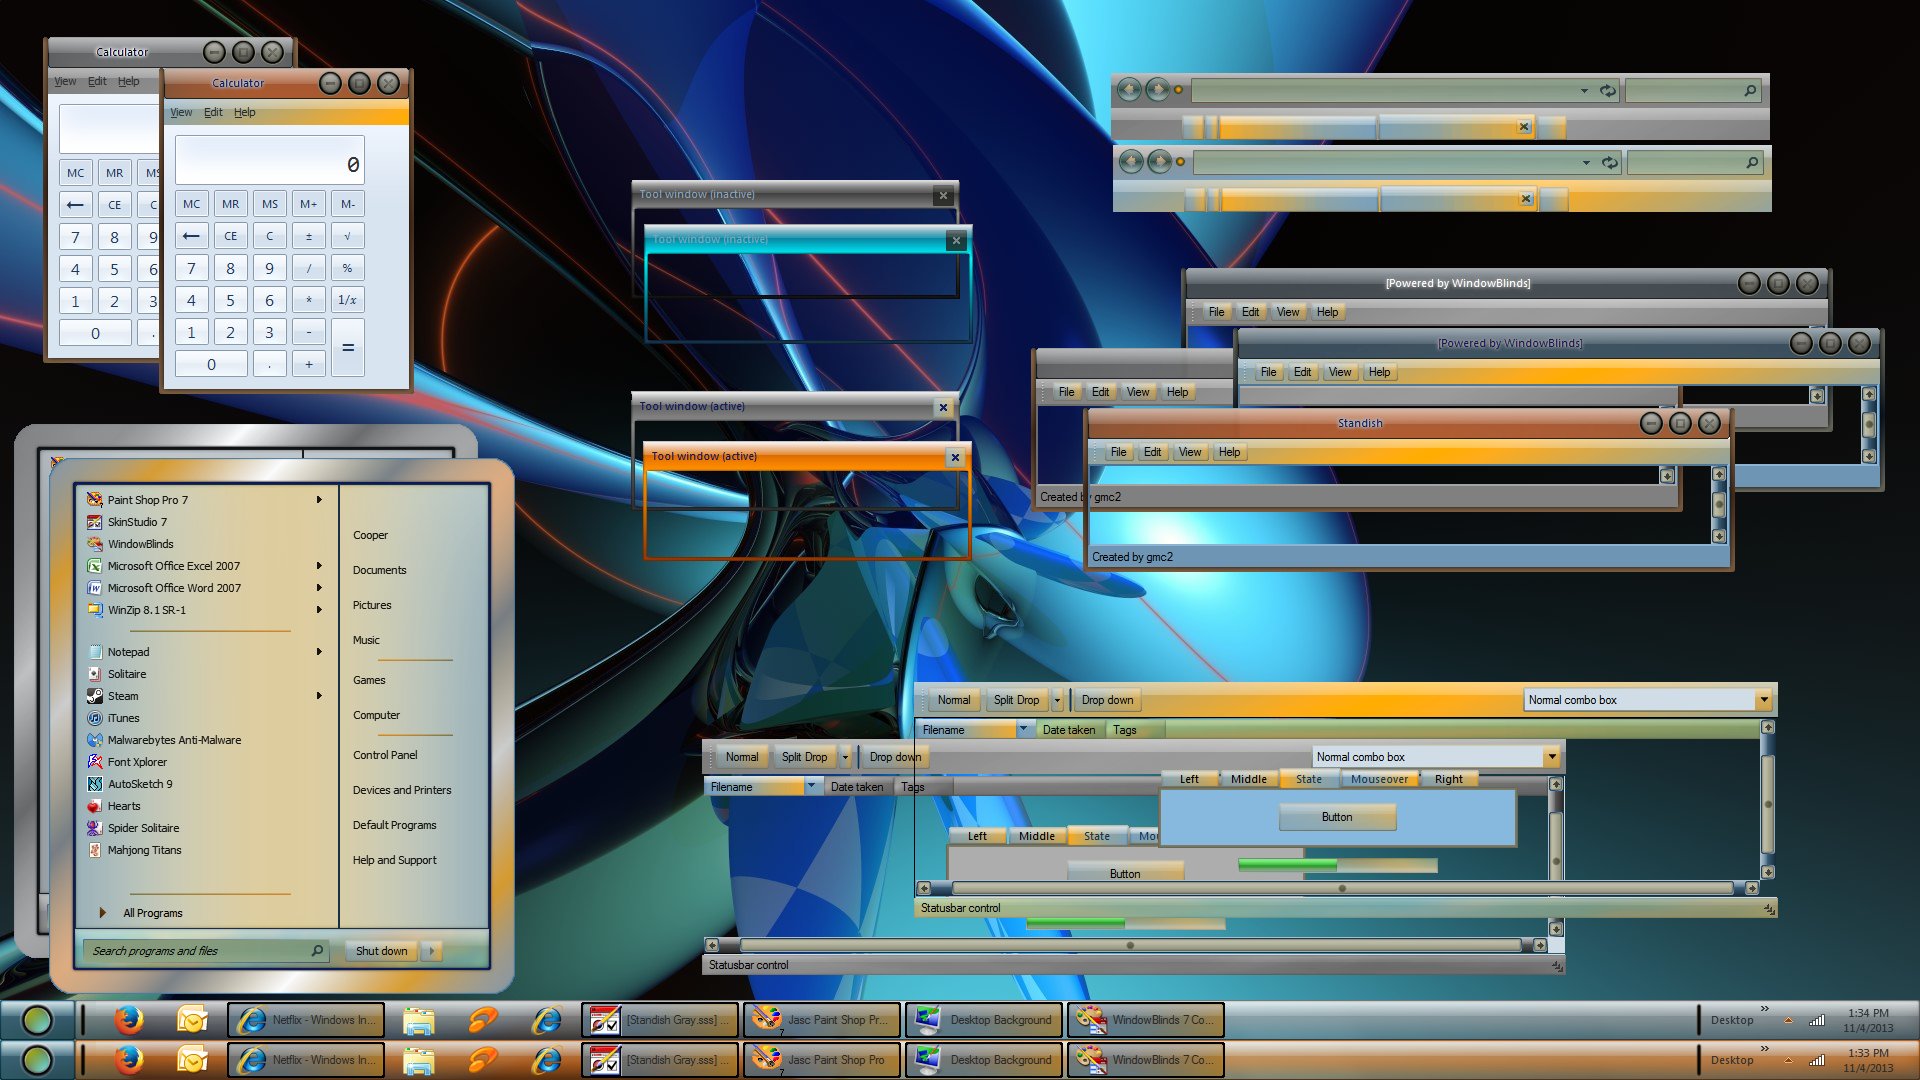The height and width of the screenshot is (1080, 1920).
Task: Launch Microsoft Office Word 2007
Action: 174,588
